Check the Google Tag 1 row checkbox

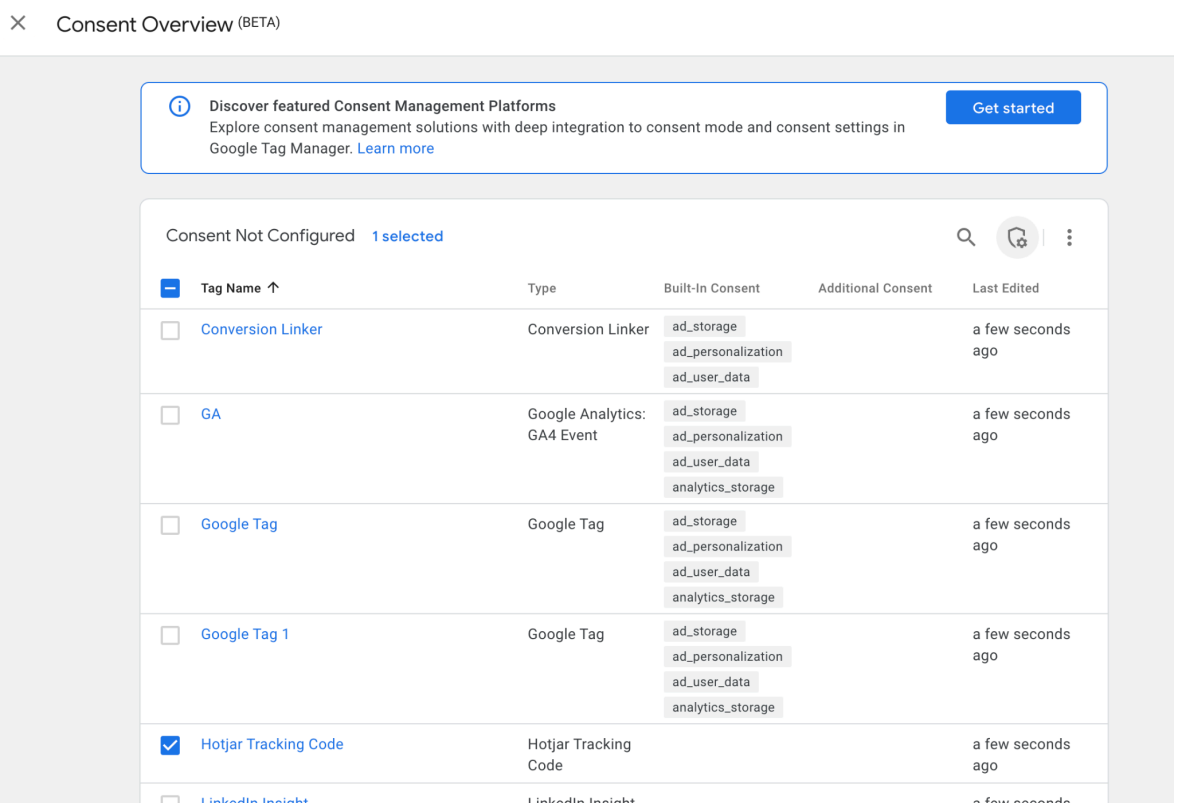coord(170,635)
